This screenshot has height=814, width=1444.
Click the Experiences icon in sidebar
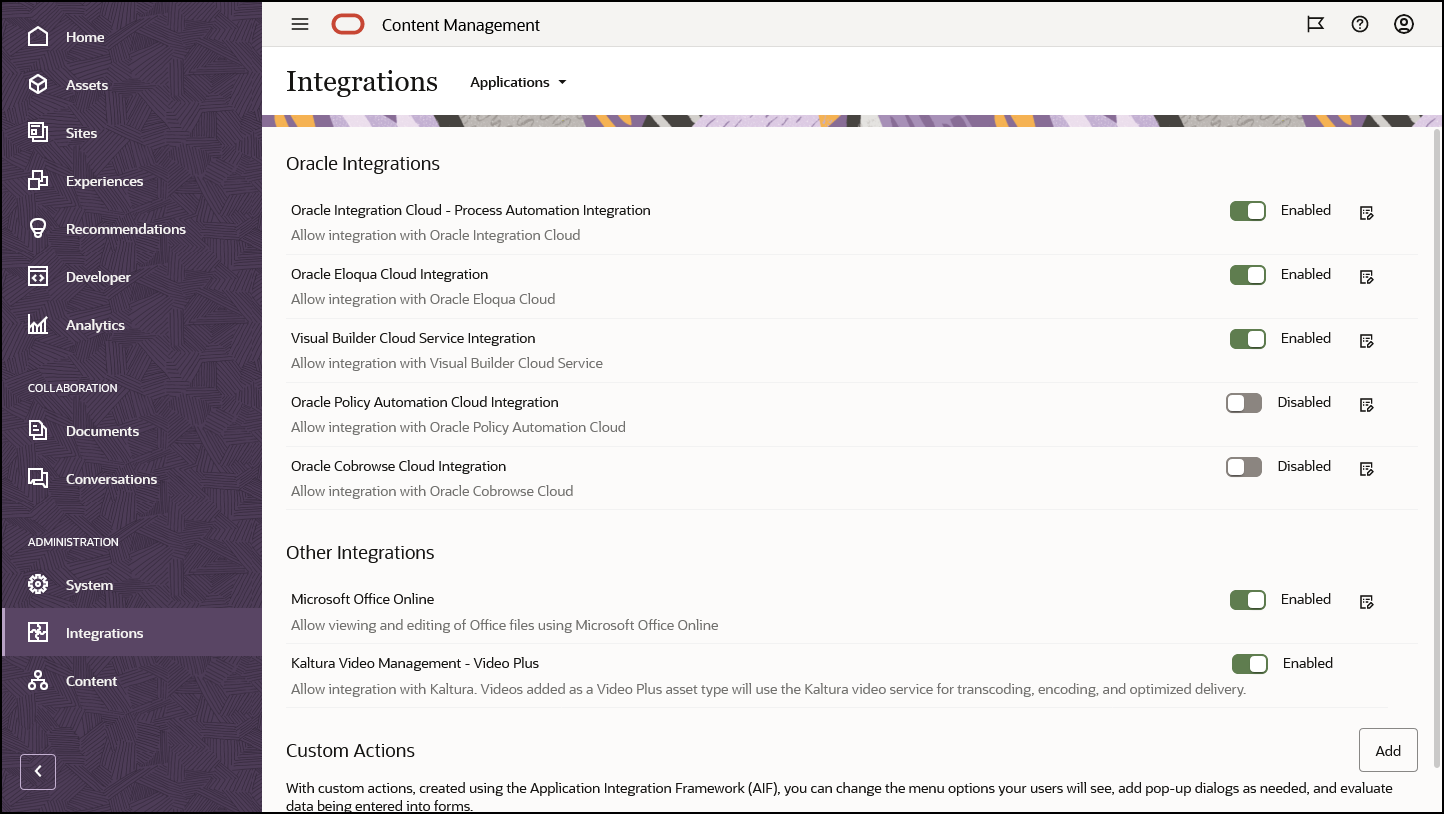(38, 181)
